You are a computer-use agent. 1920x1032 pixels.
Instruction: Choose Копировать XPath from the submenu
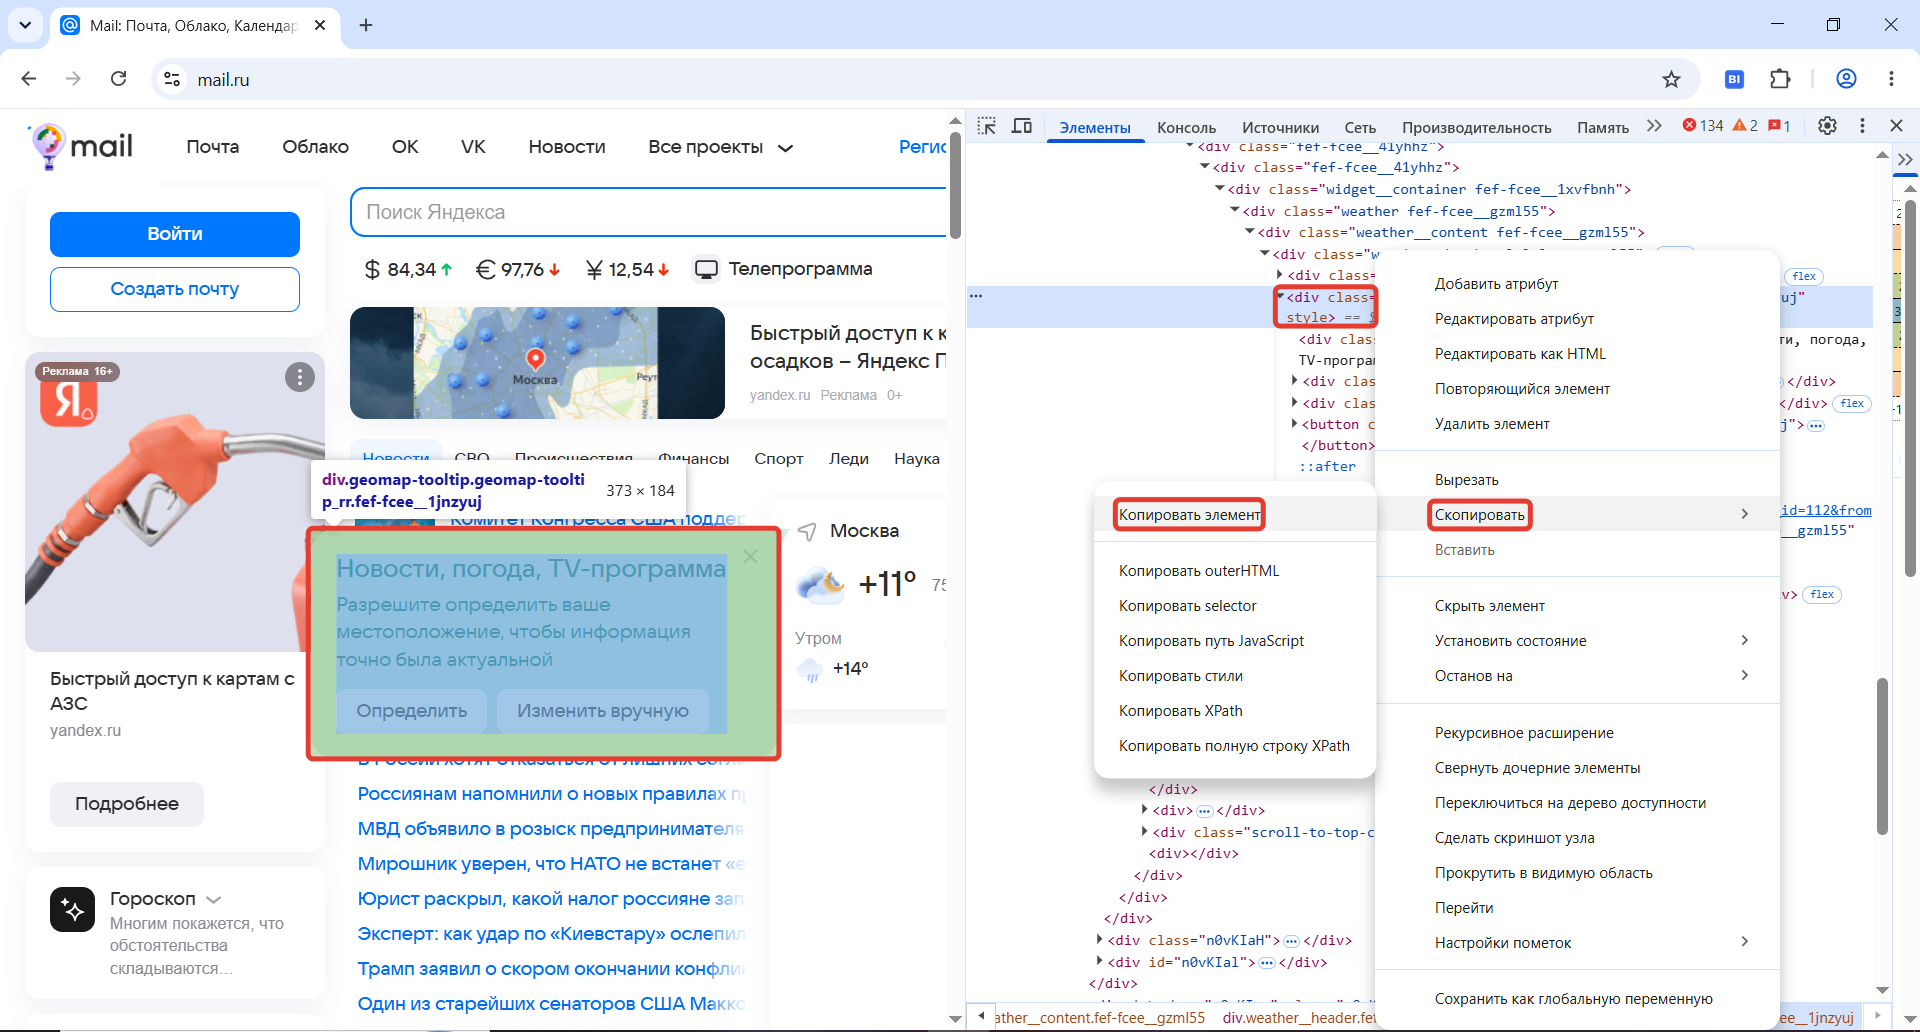pyautogui.click(x=1181, y=711)
